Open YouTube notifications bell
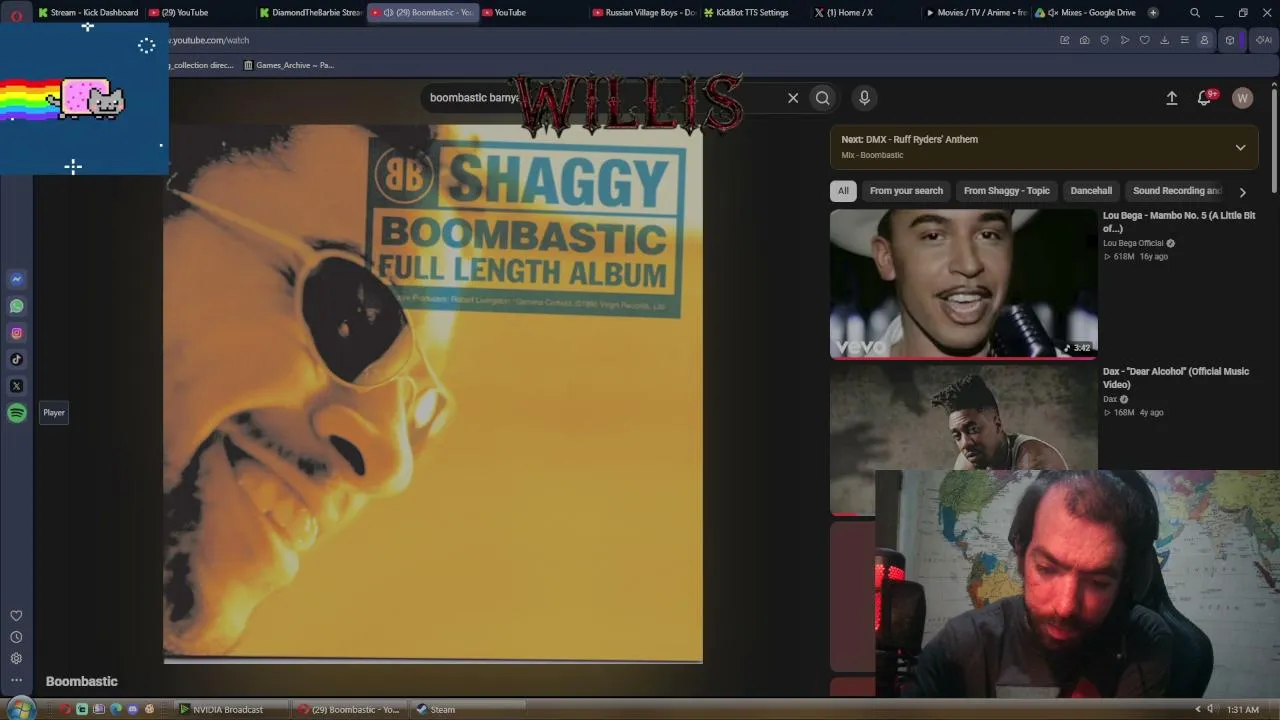Viewport: 1280px width, 720px height. (x=1205, y=98)
